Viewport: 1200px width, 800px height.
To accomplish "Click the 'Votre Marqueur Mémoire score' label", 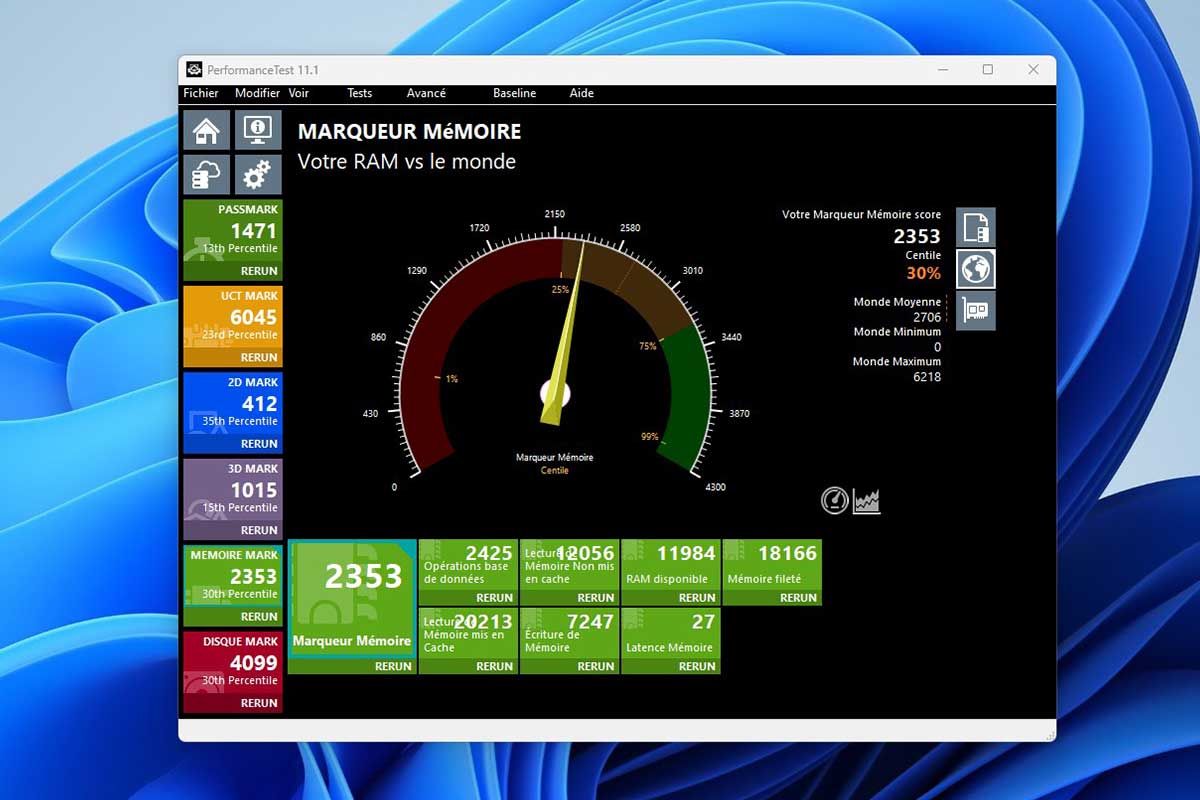I will (861, 214).
